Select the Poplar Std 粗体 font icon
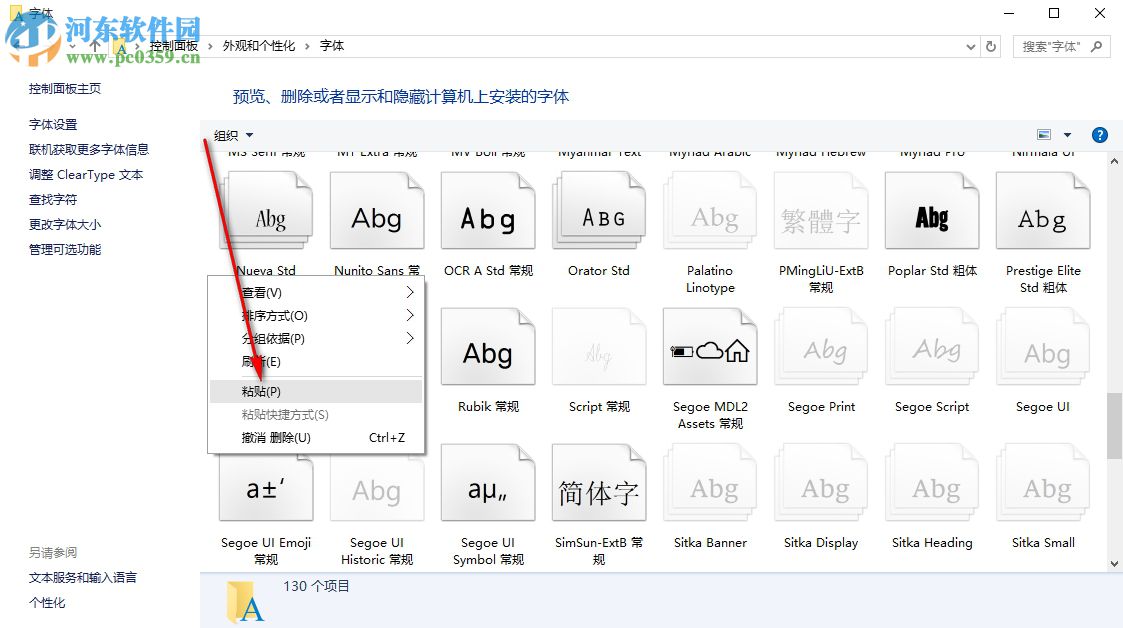Image resolution: width=1123 pixels, height=628 pixels. point(931,210)
